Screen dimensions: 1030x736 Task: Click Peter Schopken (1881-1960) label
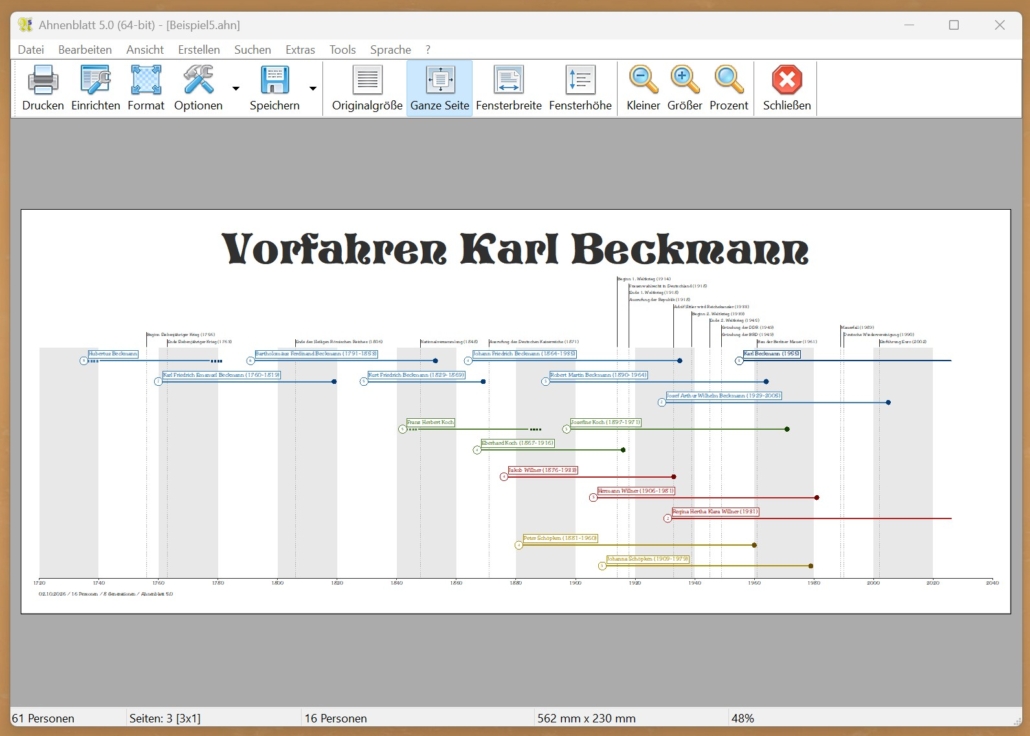click(560, 538)
